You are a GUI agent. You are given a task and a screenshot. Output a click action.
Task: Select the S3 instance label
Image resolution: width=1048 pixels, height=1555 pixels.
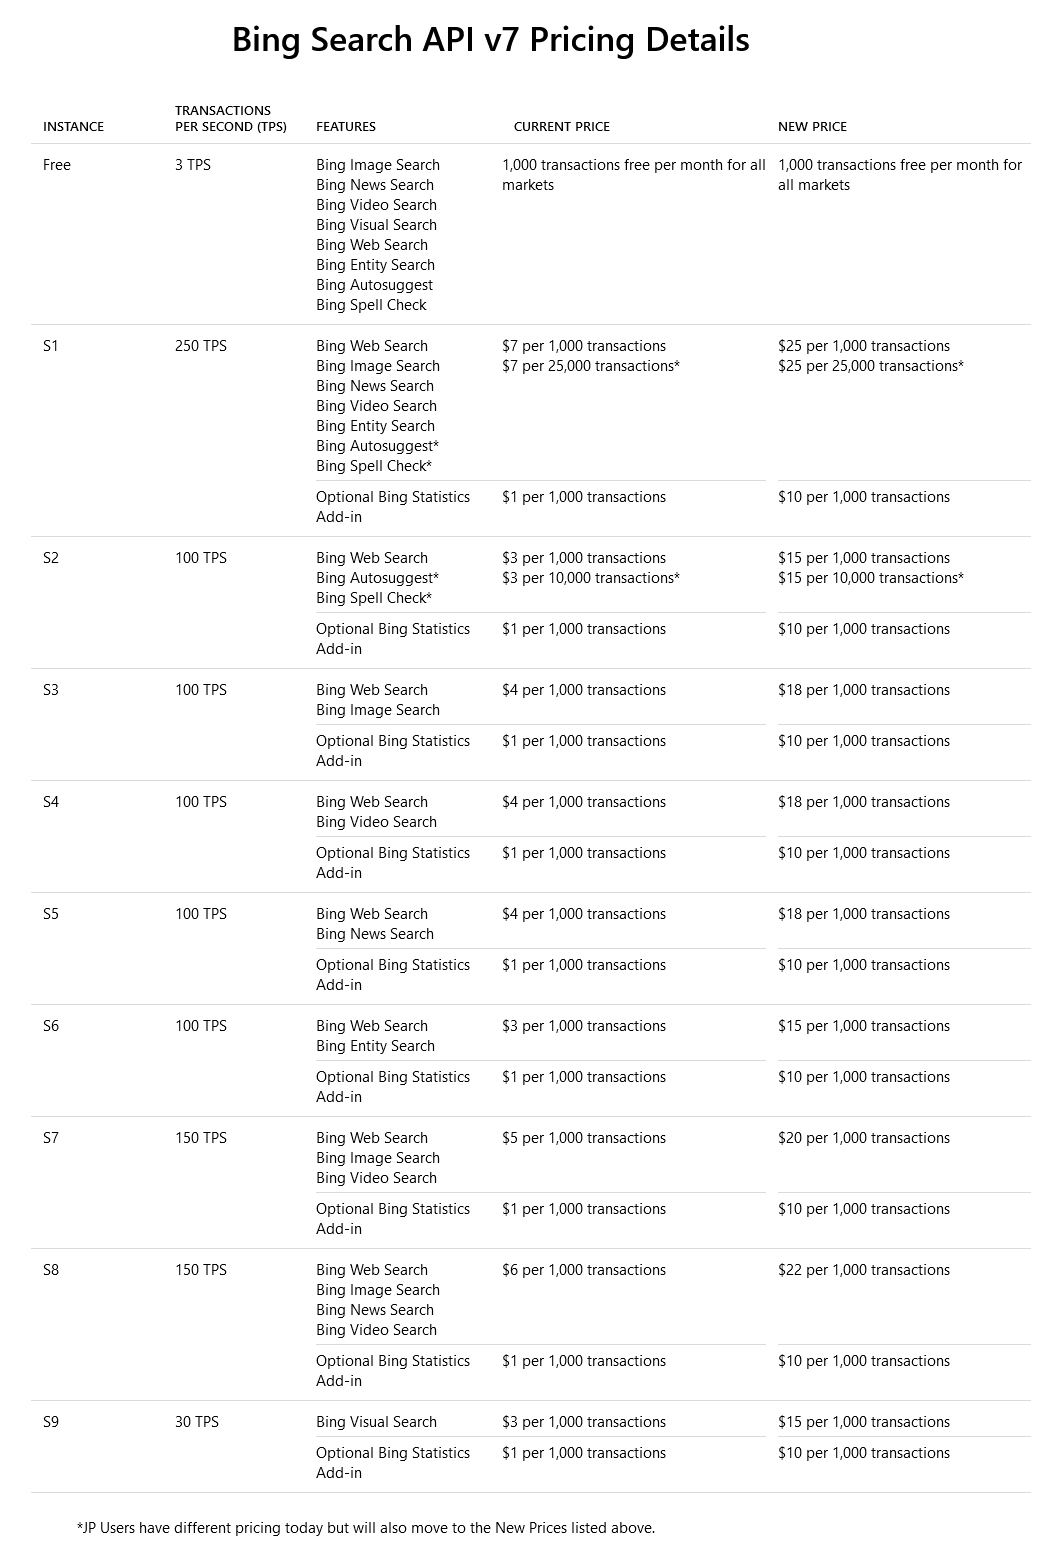51,690
